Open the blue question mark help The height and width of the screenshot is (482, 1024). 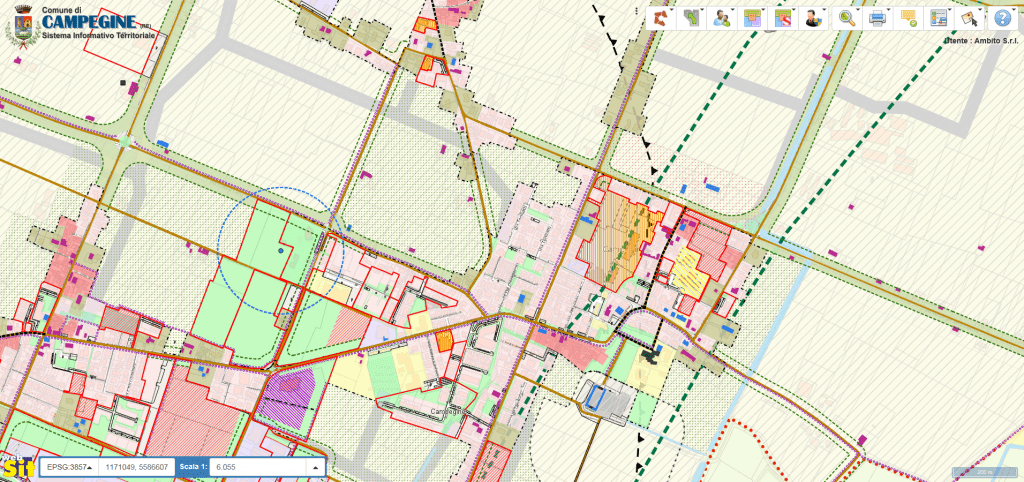click(x=1001, y=18)
